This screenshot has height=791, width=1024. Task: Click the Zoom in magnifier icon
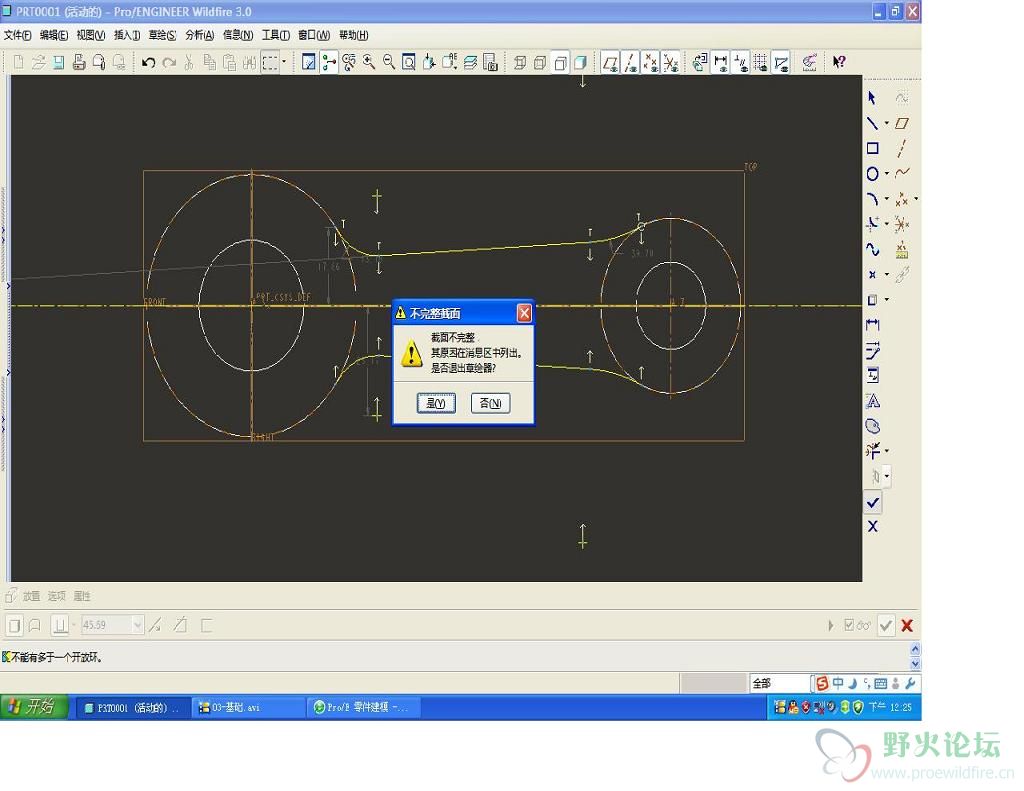click(x=369, y=62)
